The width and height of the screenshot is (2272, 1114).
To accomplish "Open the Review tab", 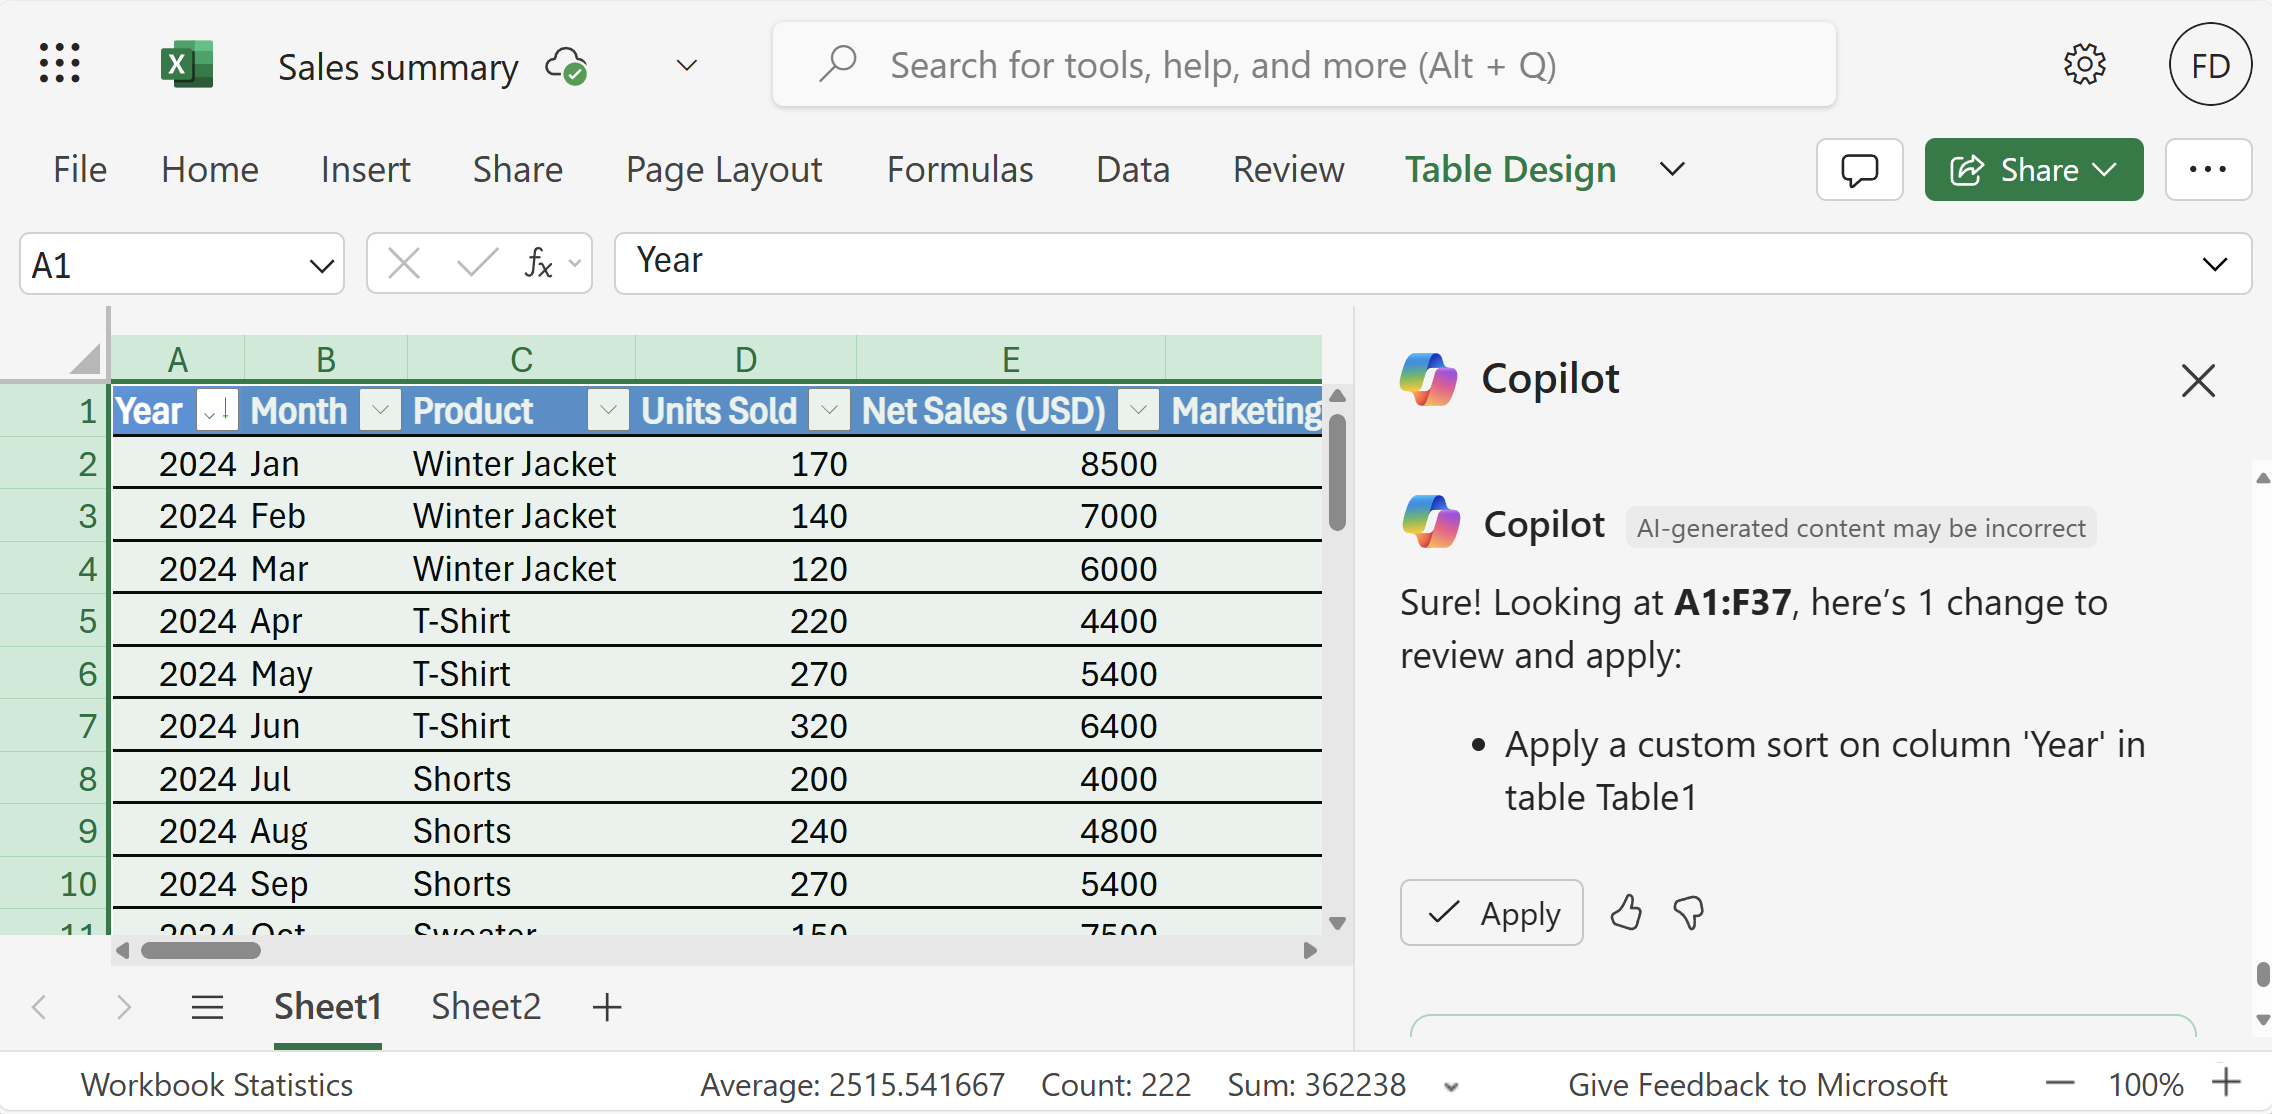I will [x=1289, y=170].
